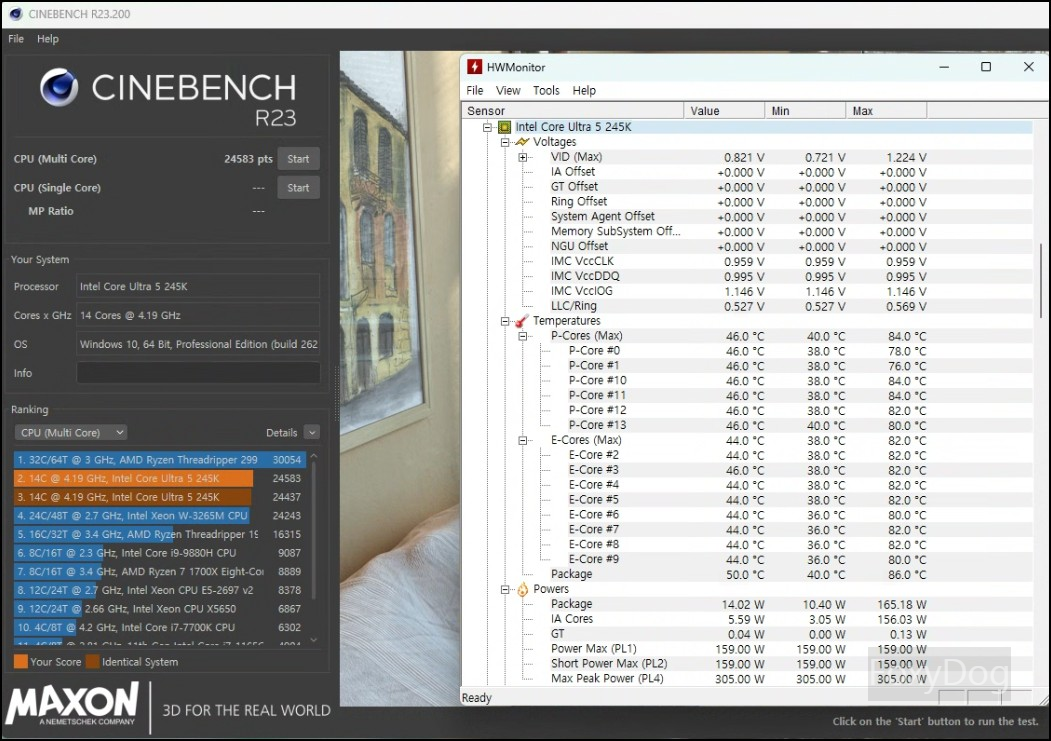Open the CPU (Multi Core) ranking dropdown
Image resolution: width=1051 pixels, height=741 pixels.
point(70,432)
